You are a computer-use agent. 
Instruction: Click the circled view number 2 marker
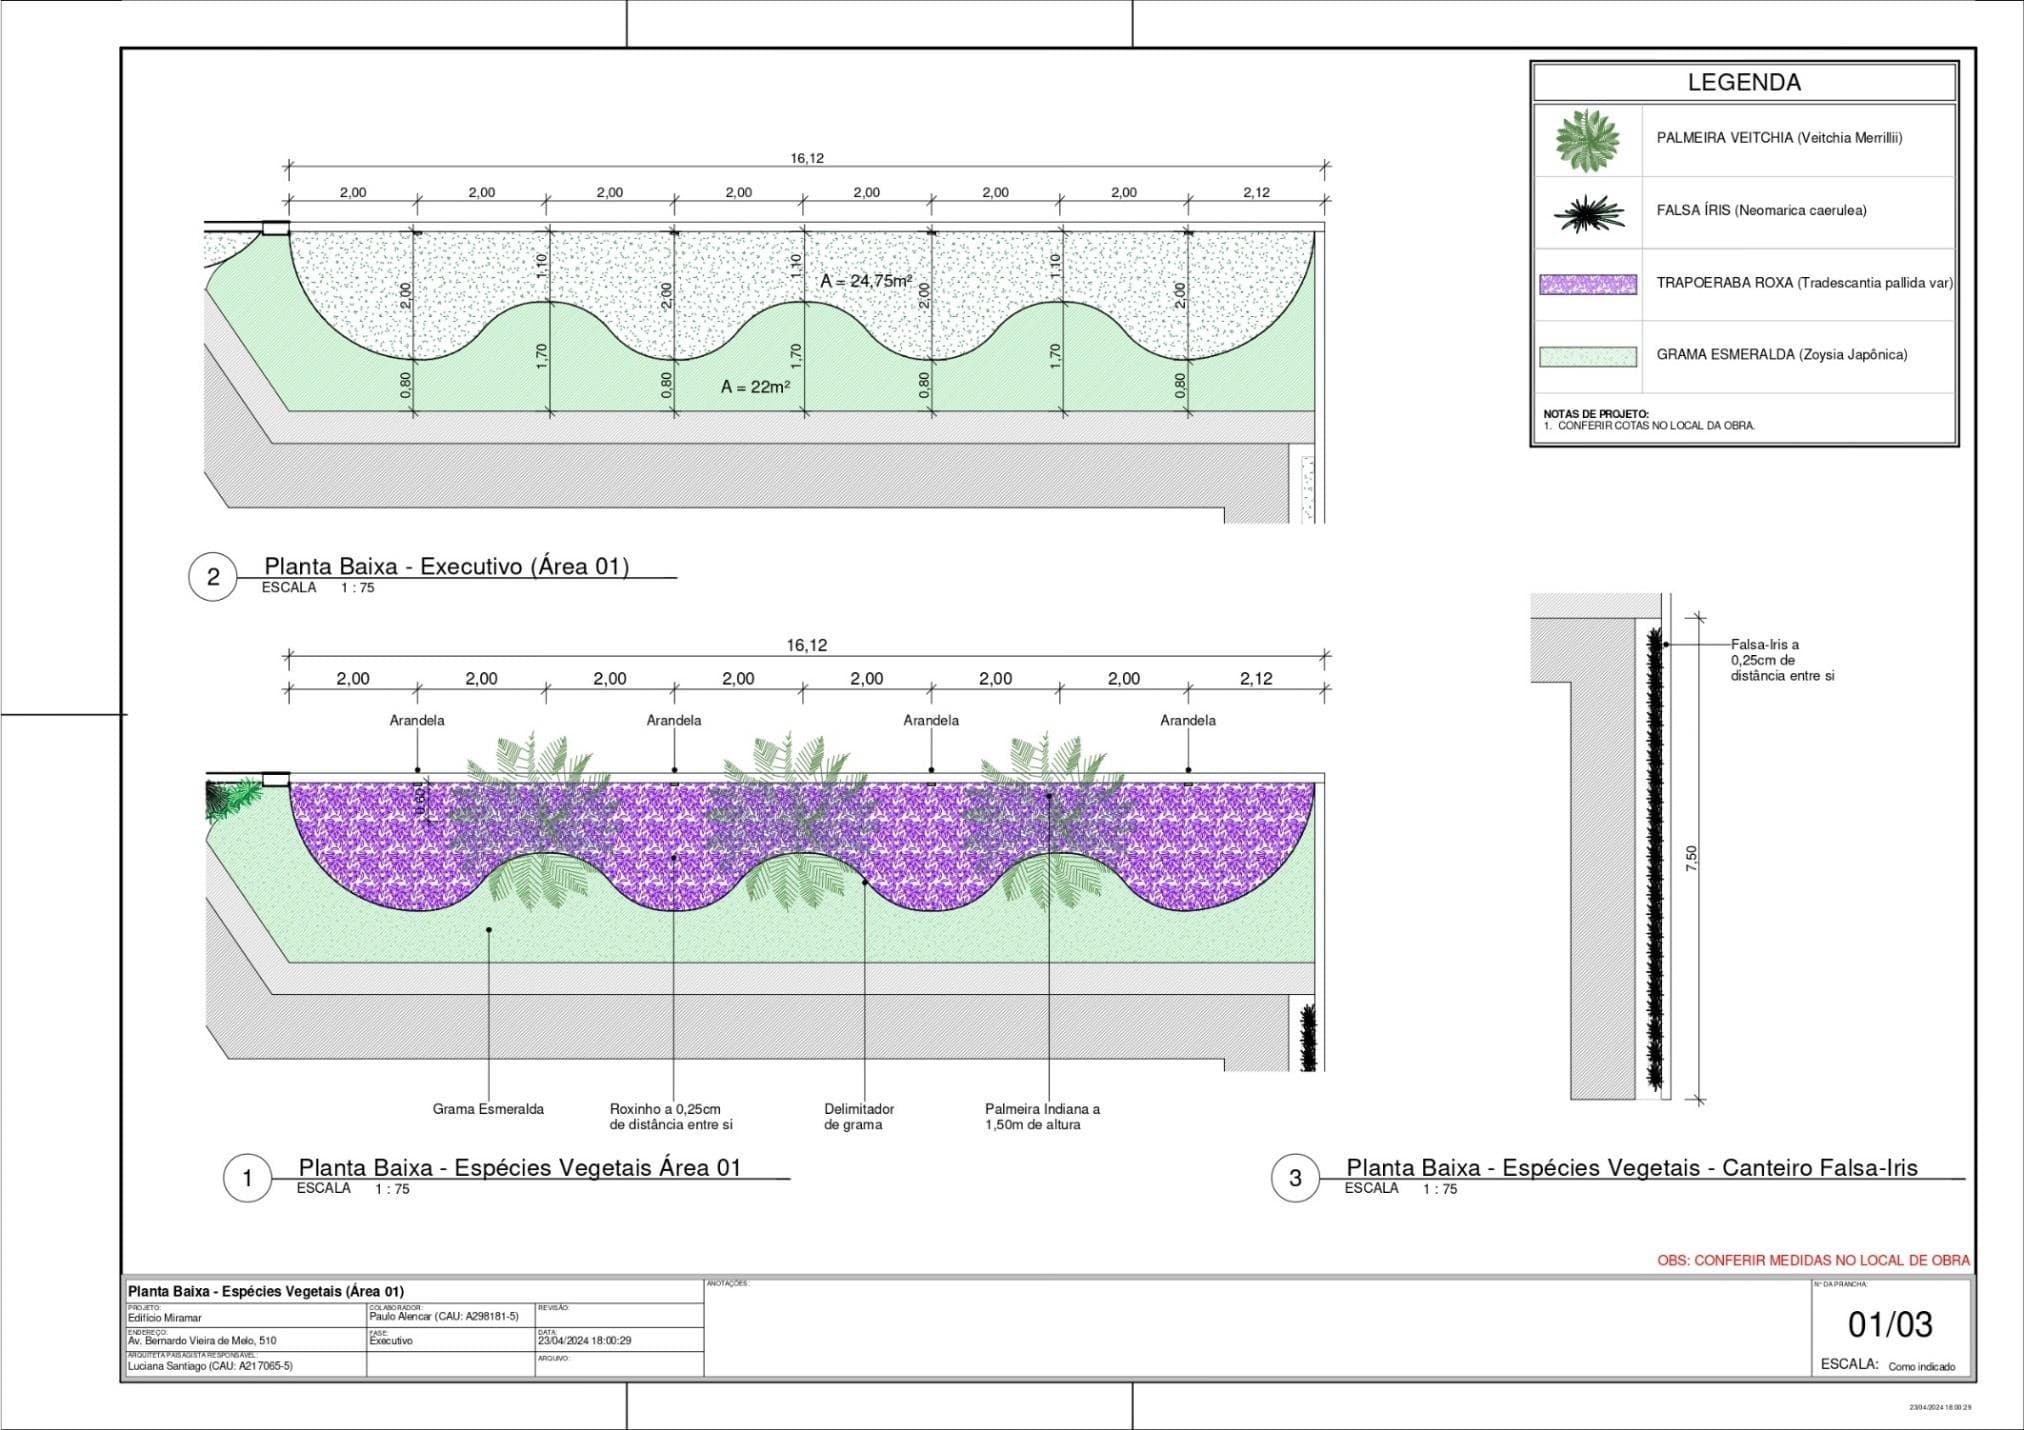pyautogui.click(x=213, y=577)
